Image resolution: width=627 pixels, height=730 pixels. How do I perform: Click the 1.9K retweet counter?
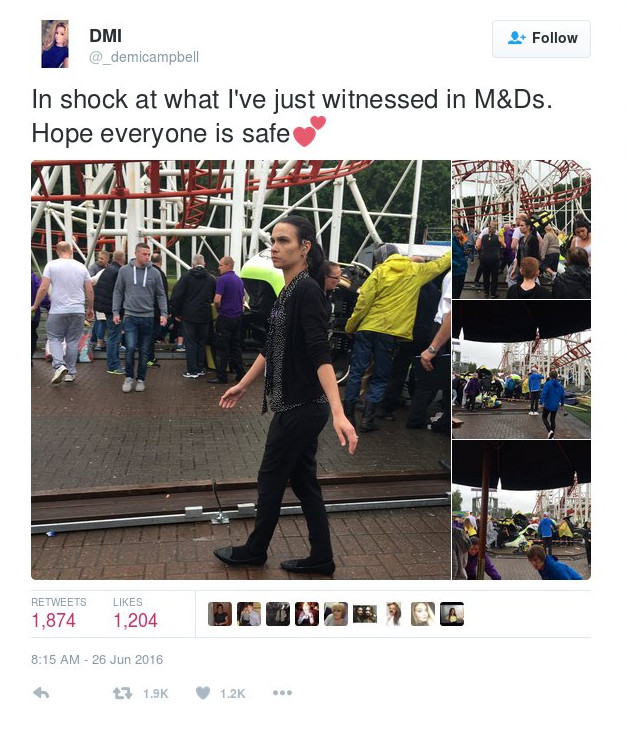(155, 693)
